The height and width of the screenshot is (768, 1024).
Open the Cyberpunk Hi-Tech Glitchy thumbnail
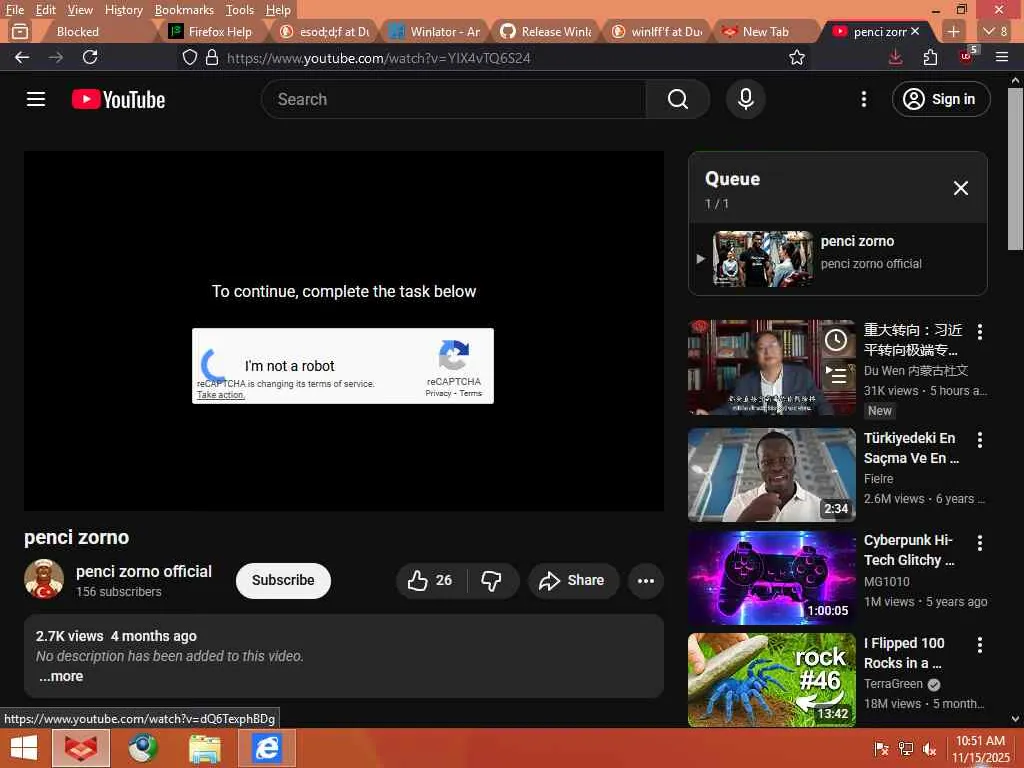pos(771,577)
